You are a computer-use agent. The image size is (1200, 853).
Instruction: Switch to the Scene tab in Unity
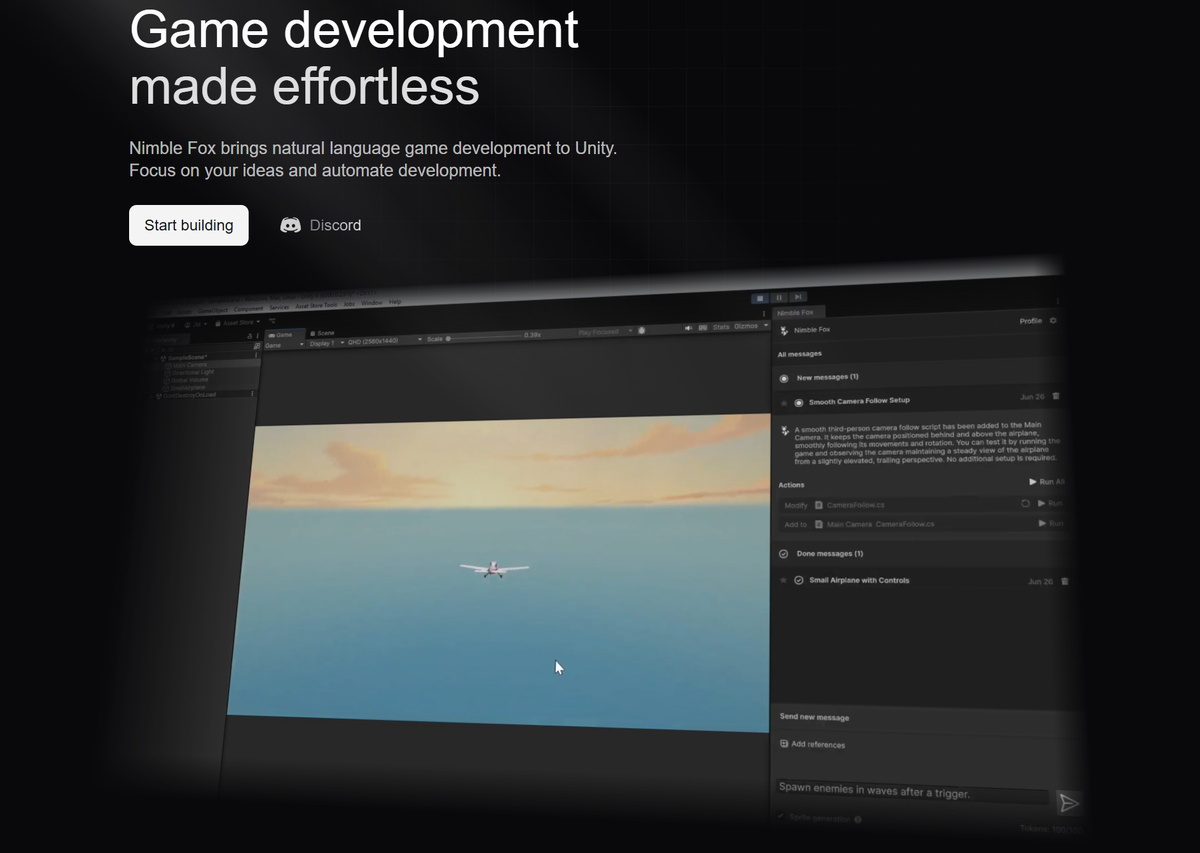(x=322, y=333)
